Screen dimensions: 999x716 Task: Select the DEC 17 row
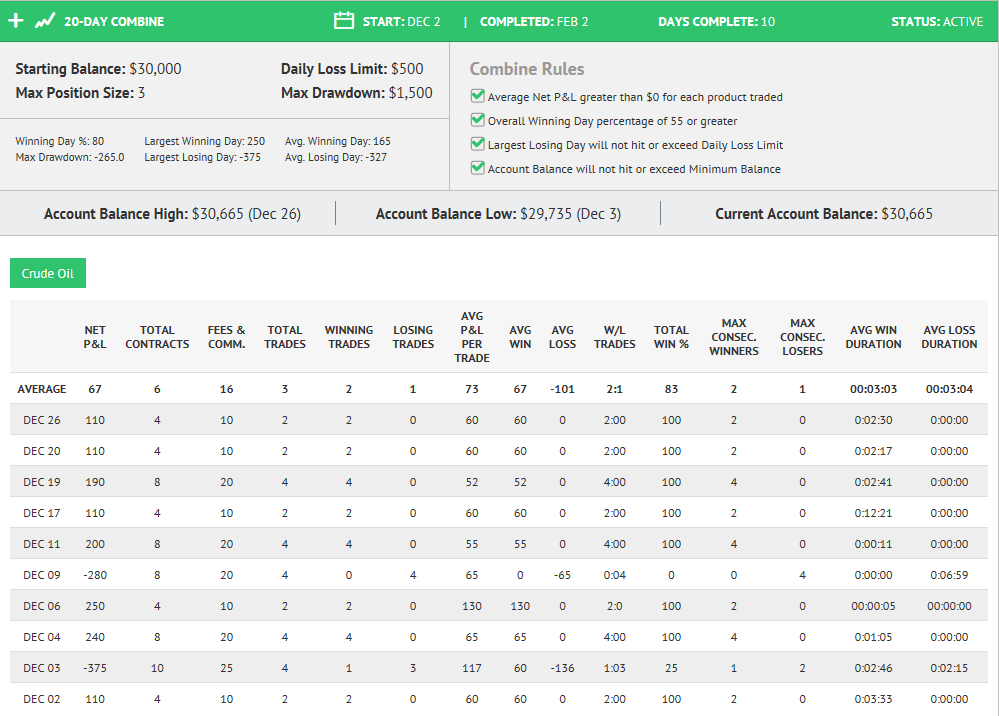499,513
